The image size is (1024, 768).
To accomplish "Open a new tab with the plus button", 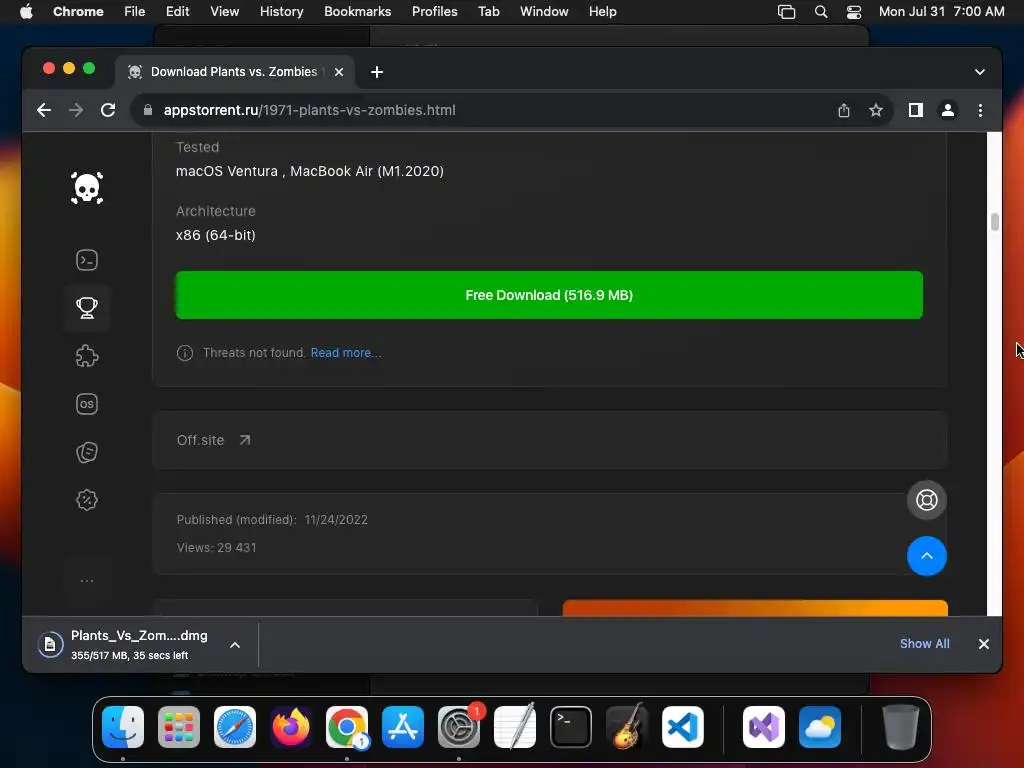I will 377,72.
